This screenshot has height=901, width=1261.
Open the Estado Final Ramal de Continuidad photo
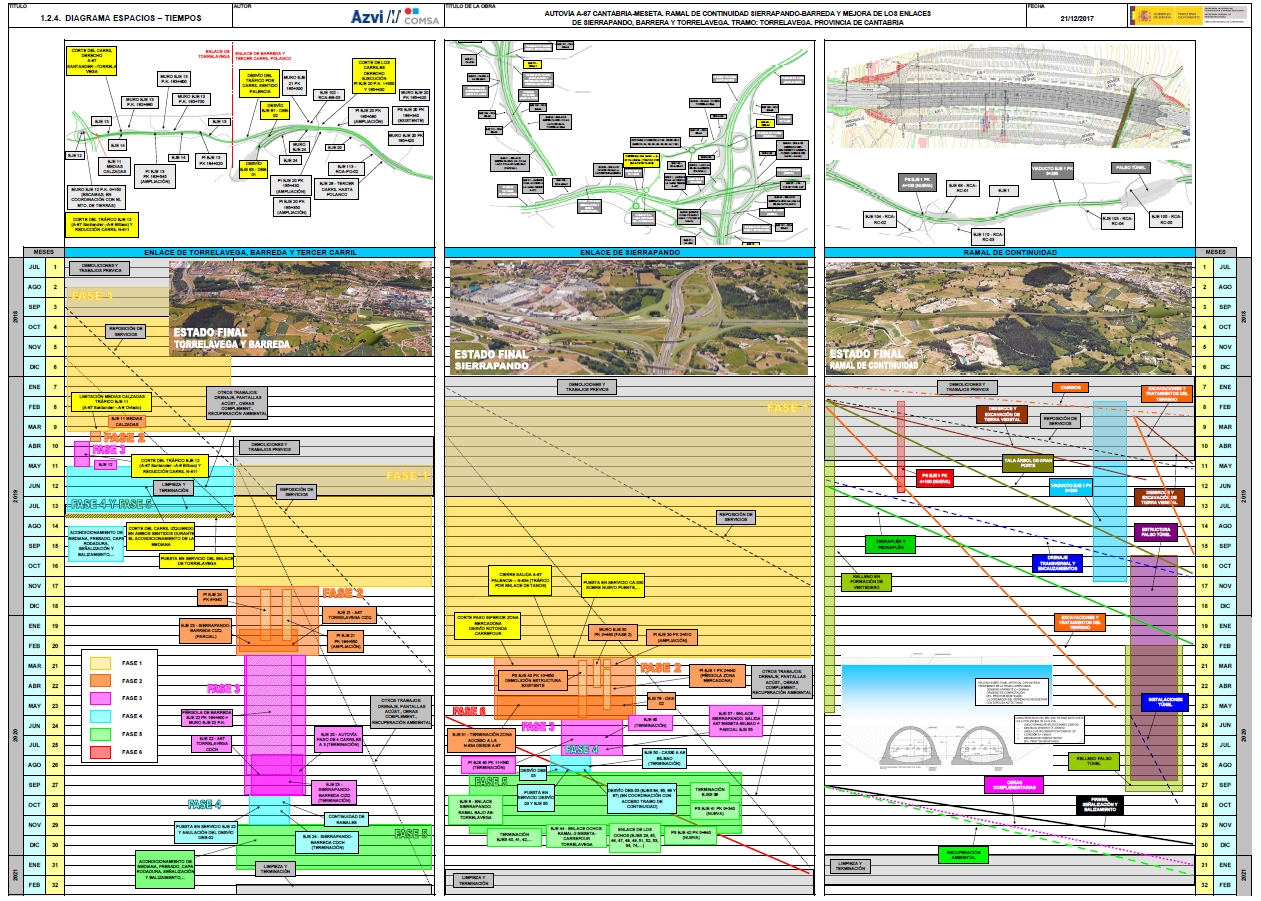[x=1010, y=317]
